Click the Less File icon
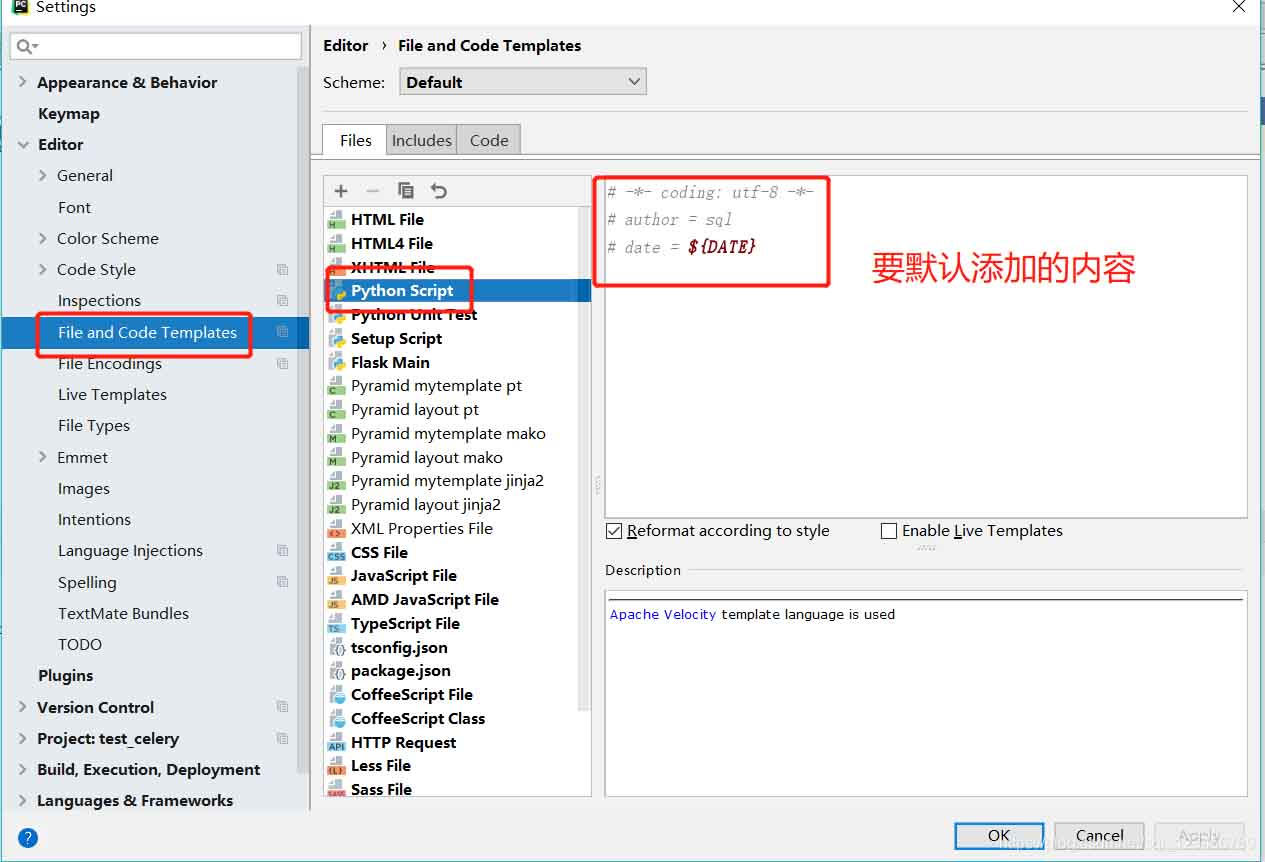The width and height of the screenshot is (1265, 862). point(336,766)
